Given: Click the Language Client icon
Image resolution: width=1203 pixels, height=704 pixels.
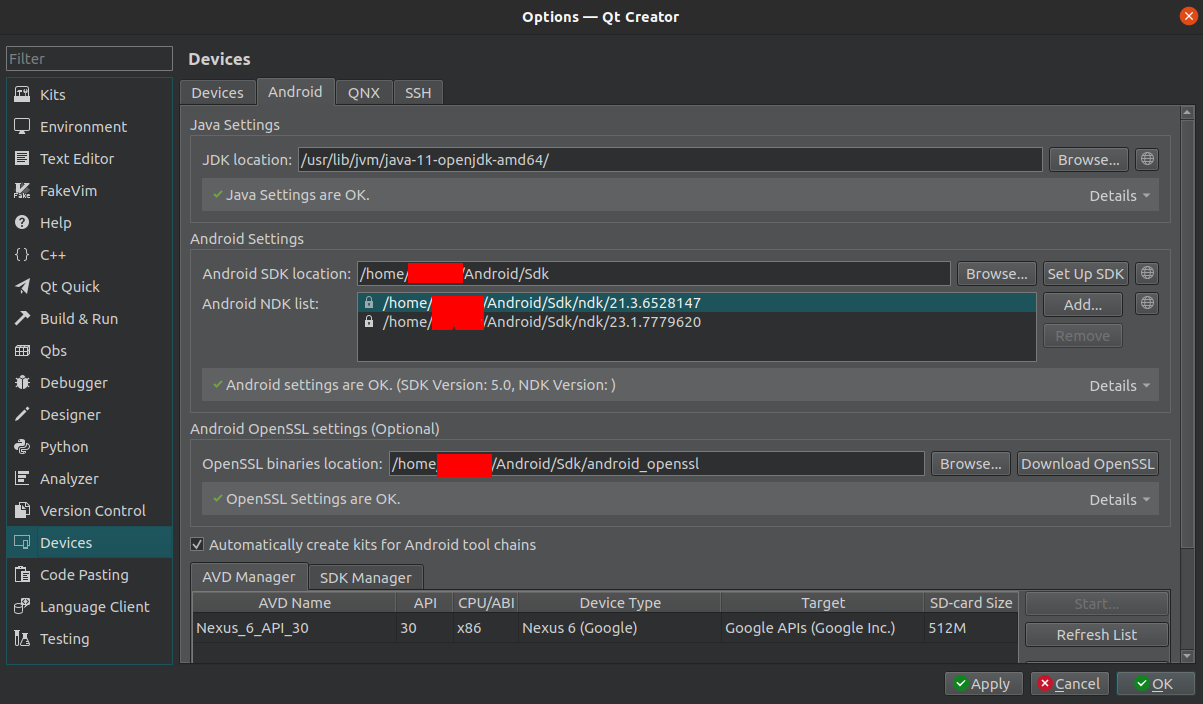Looking at the screenshot, I should pos(22,607).
